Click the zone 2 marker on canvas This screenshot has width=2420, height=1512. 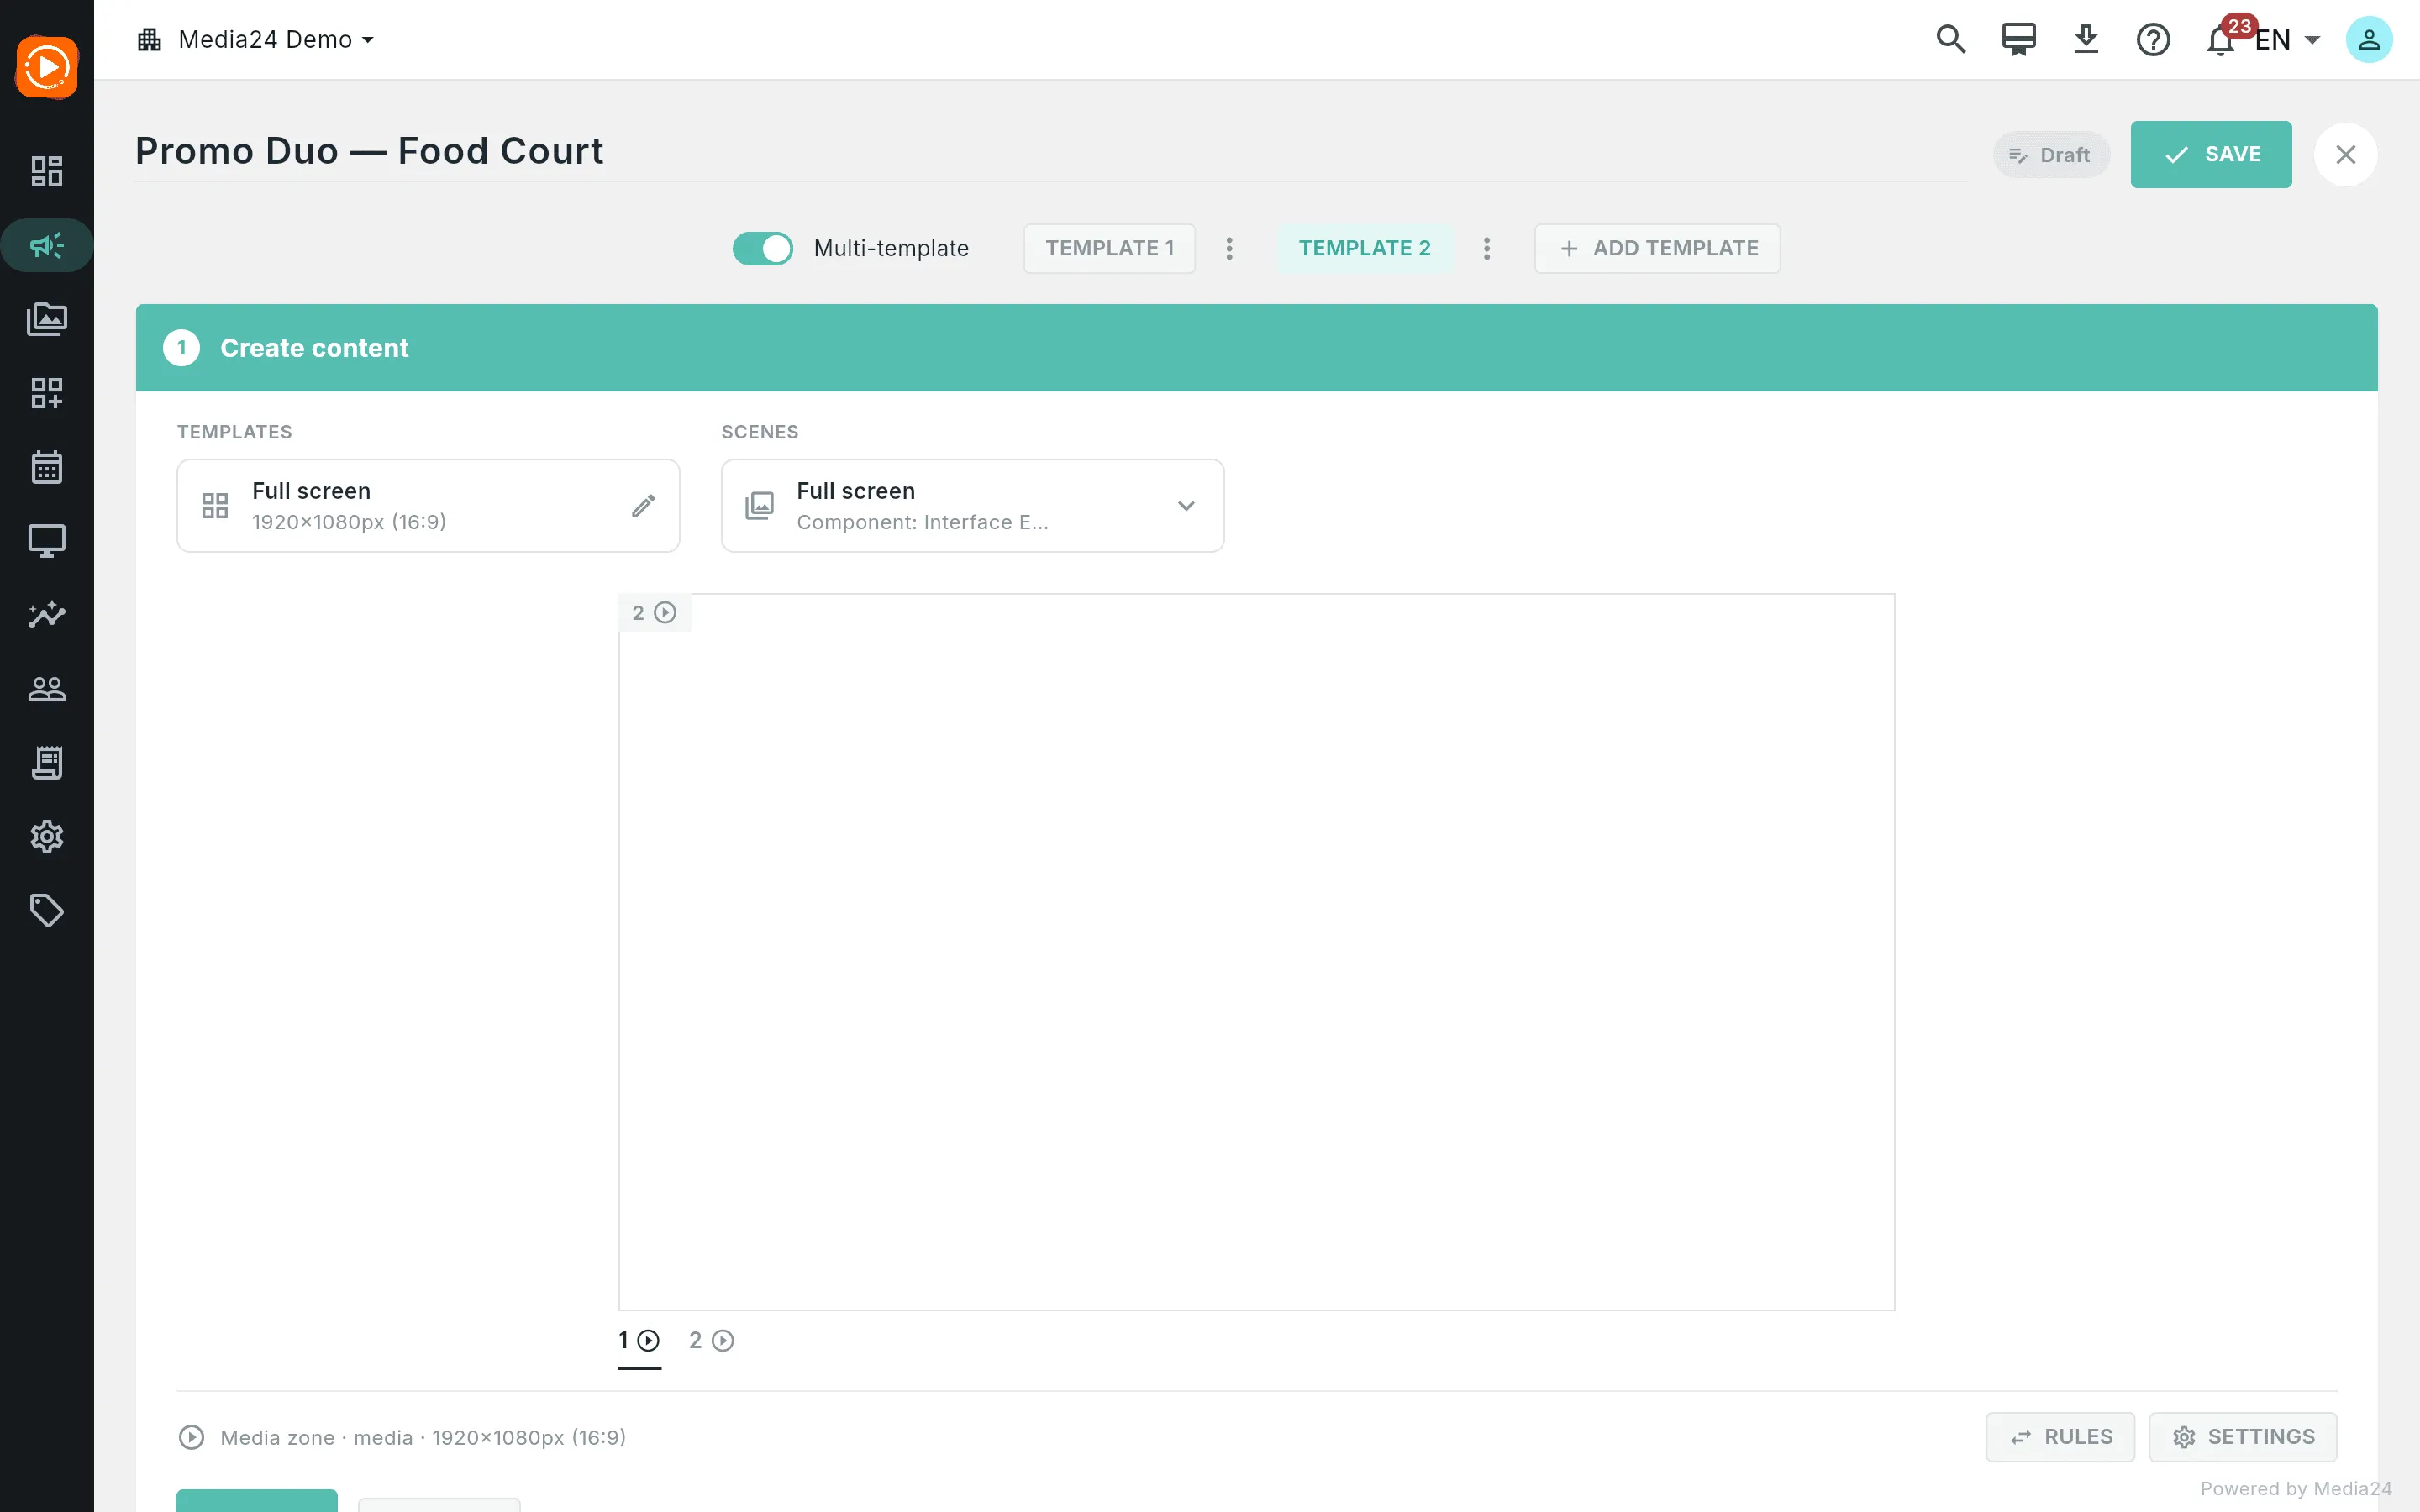(x=655, y=613)
